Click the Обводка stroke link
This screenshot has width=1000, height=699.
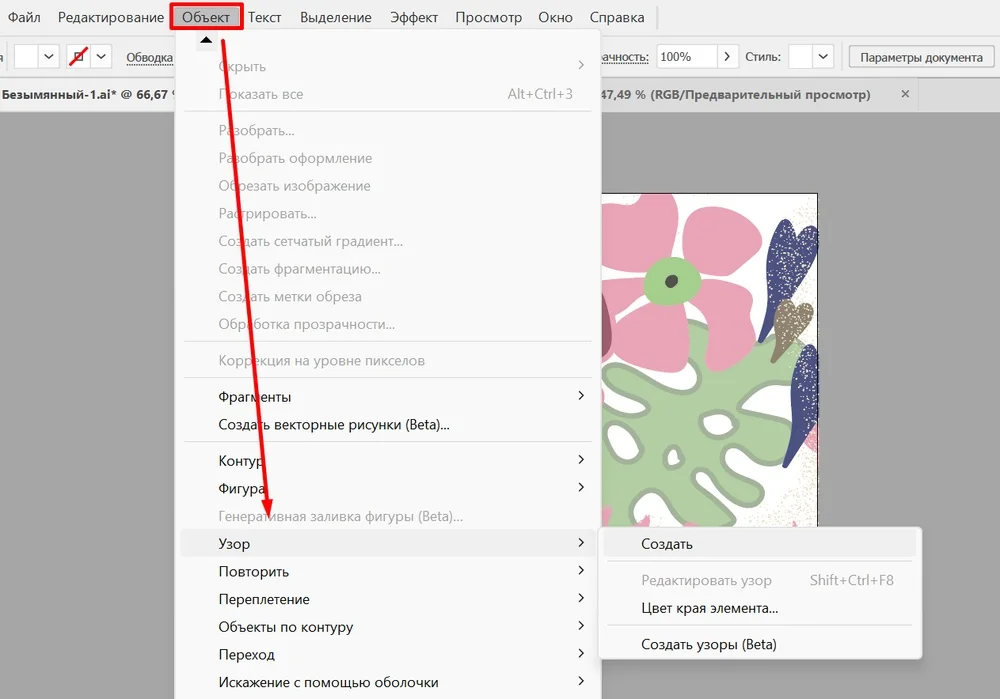coord(149,57)
